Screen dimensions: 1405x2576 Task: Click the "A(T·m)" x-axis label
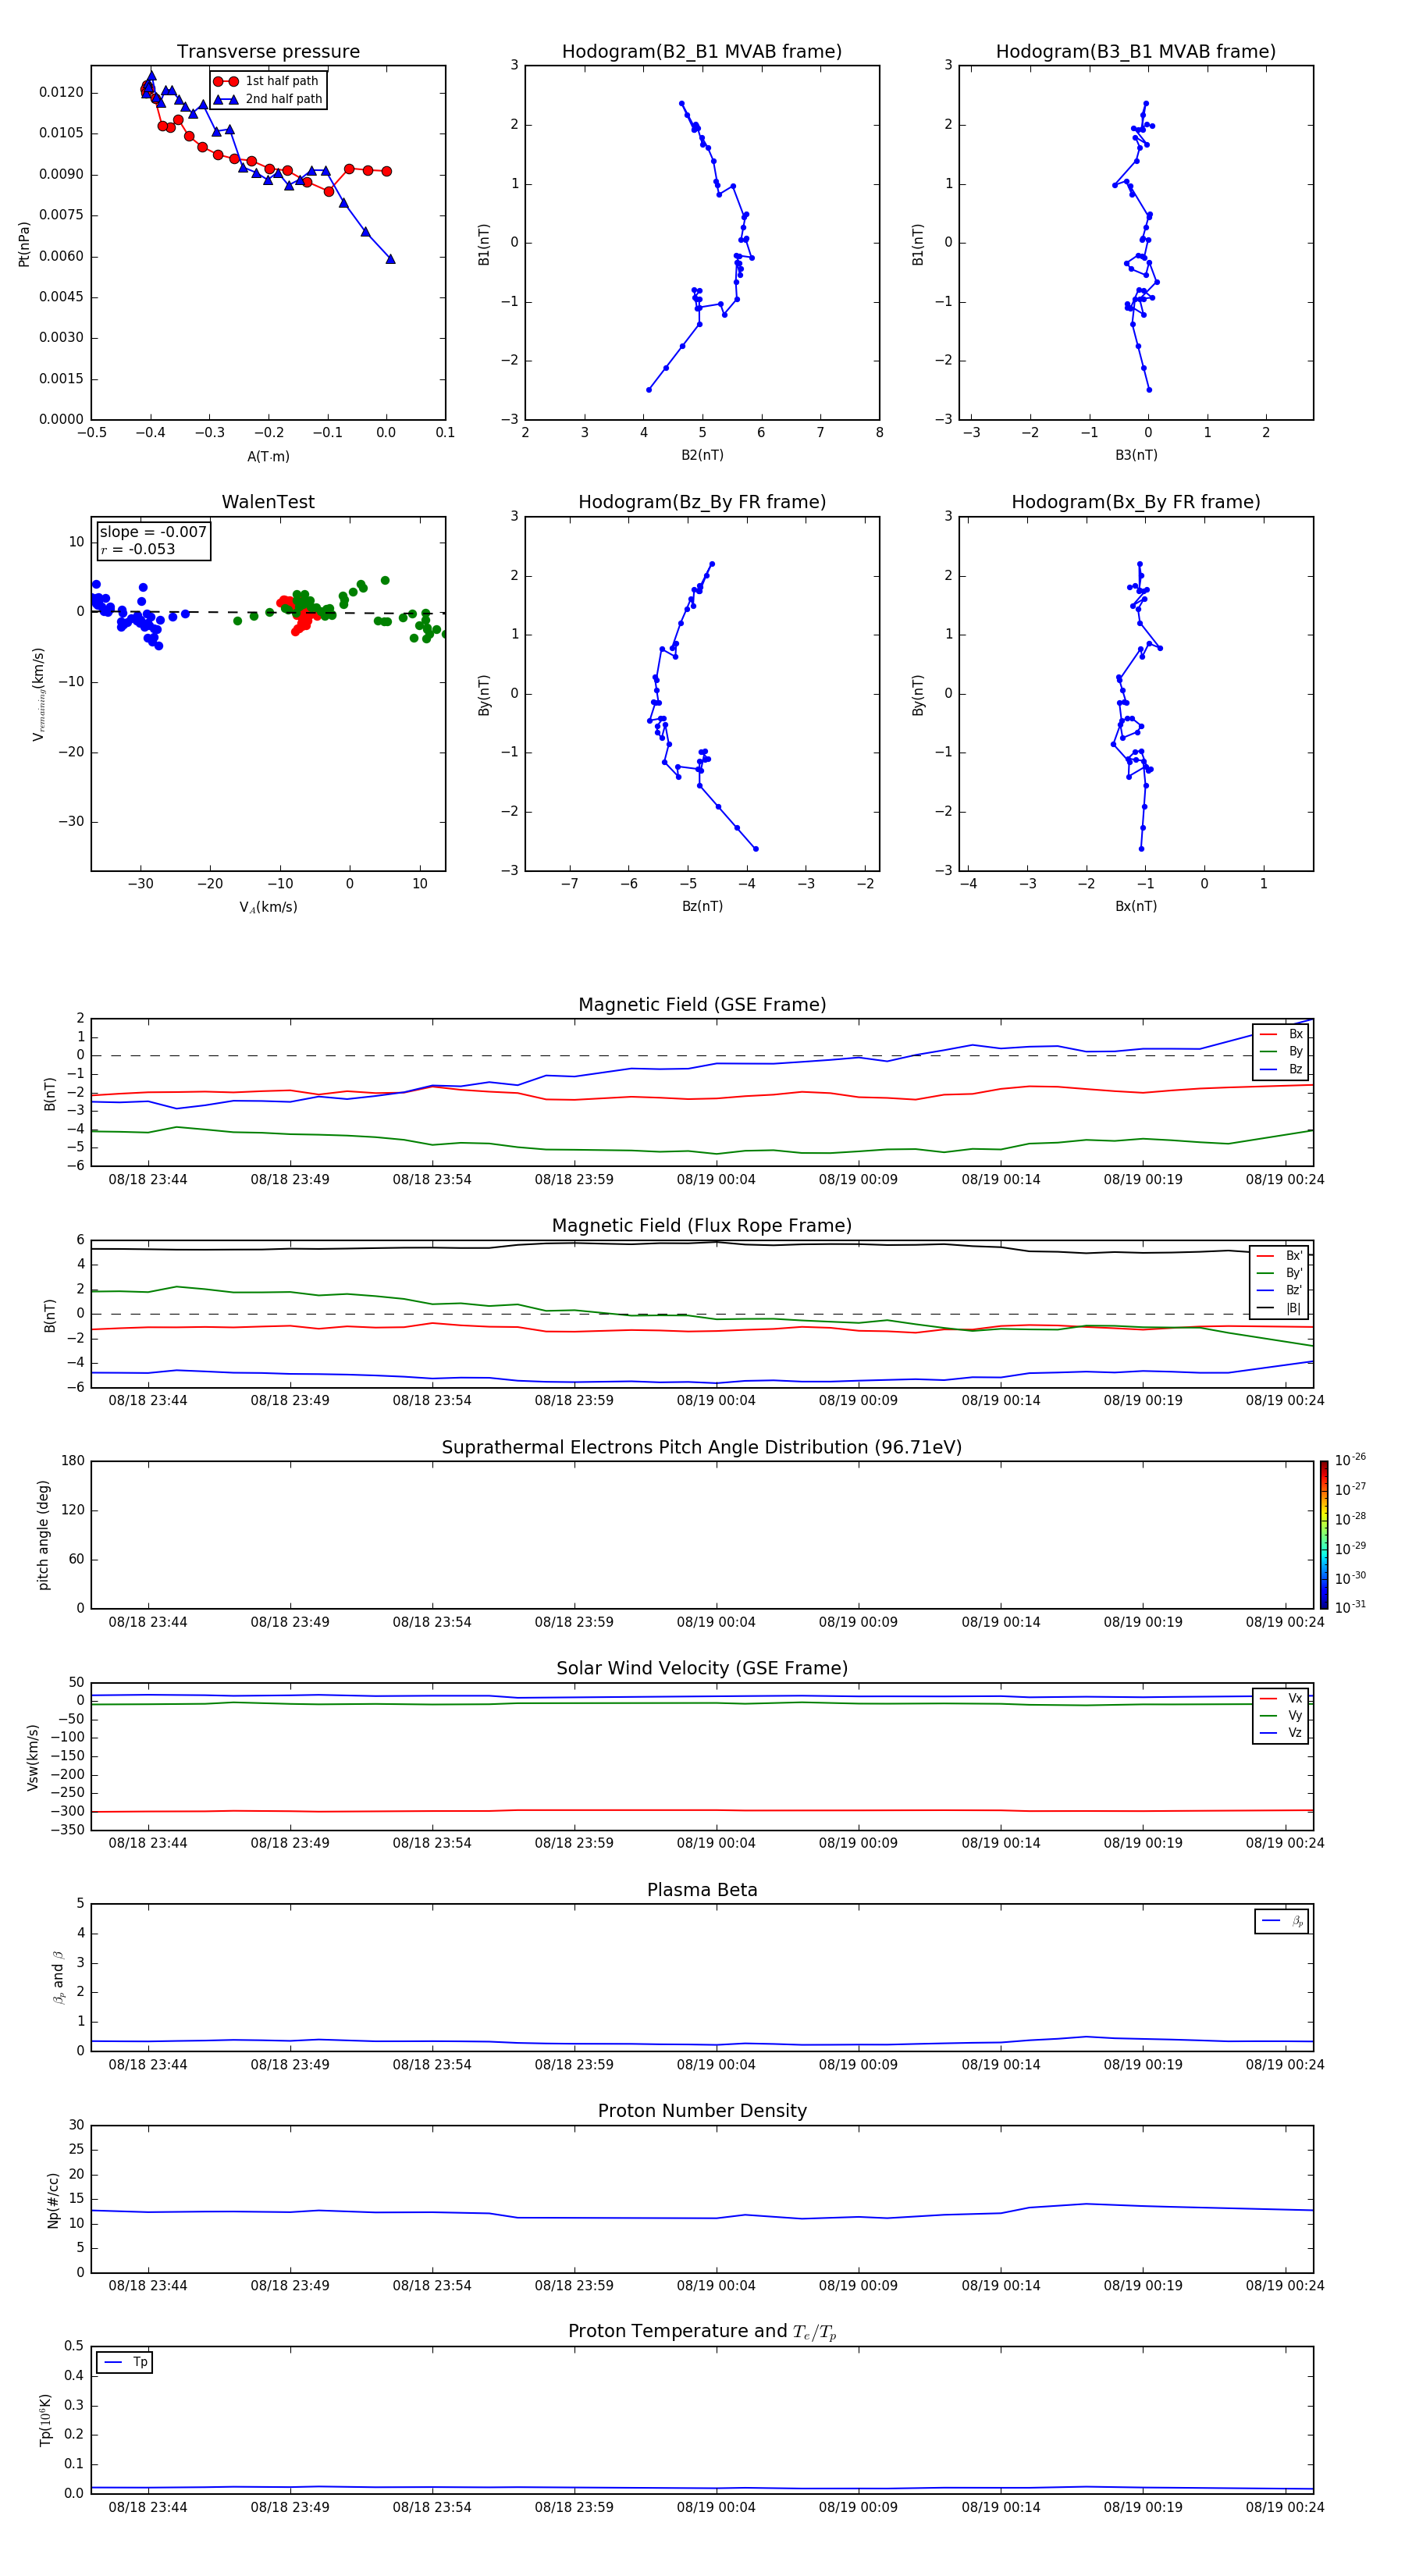[268, 457]
